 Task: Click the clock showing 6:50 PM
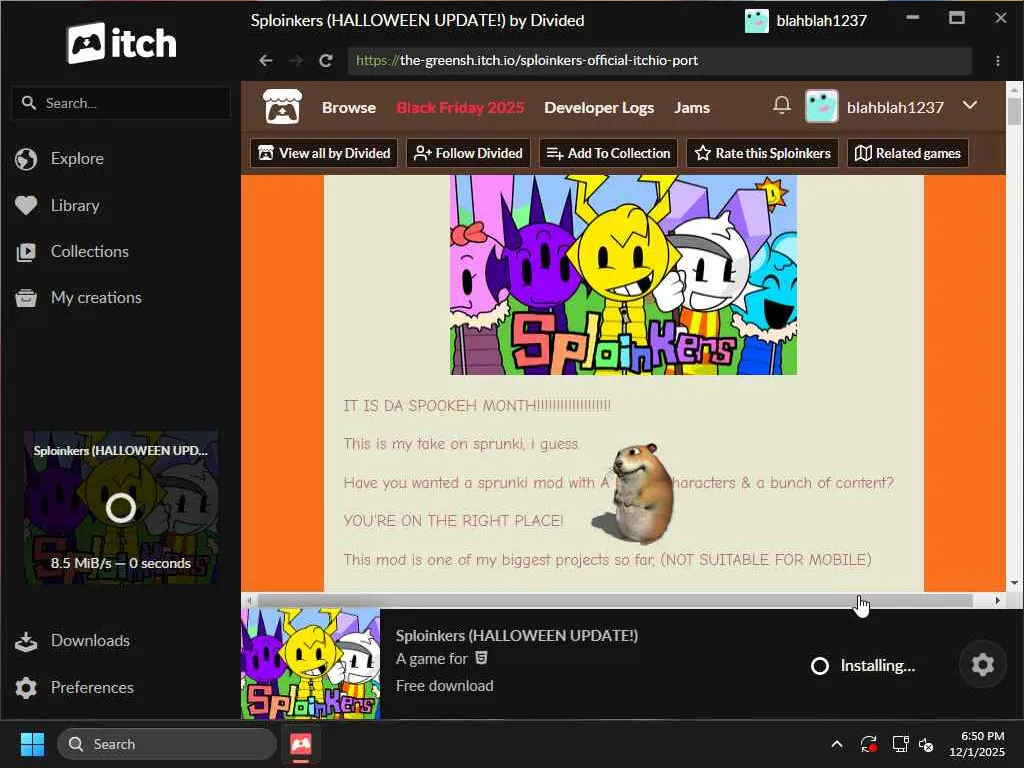coord(982,736)
